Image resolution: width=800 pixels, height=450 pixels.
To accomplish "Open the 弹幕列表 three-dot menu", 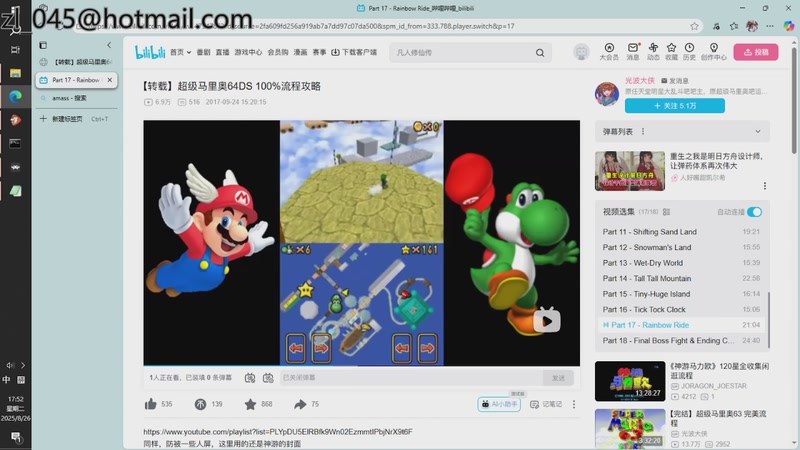I will (643, 132).
